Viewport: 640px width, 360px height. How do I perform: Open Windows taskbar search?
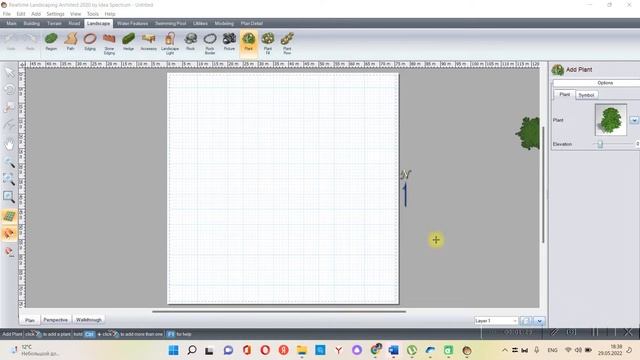191,350
